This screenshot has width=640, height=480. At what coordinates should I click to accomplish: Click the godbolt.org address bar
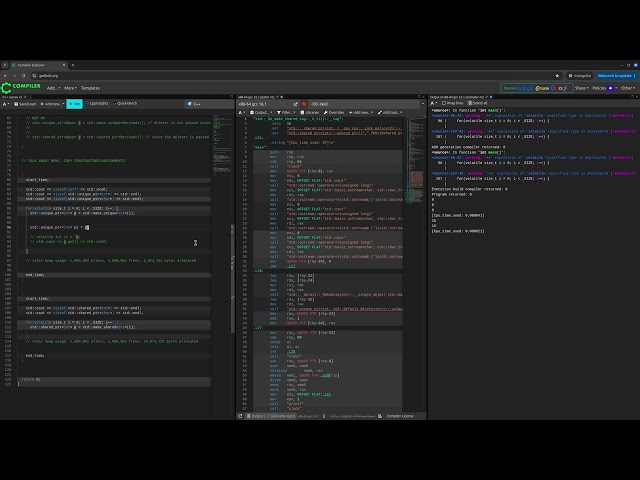tap(286, 76)
